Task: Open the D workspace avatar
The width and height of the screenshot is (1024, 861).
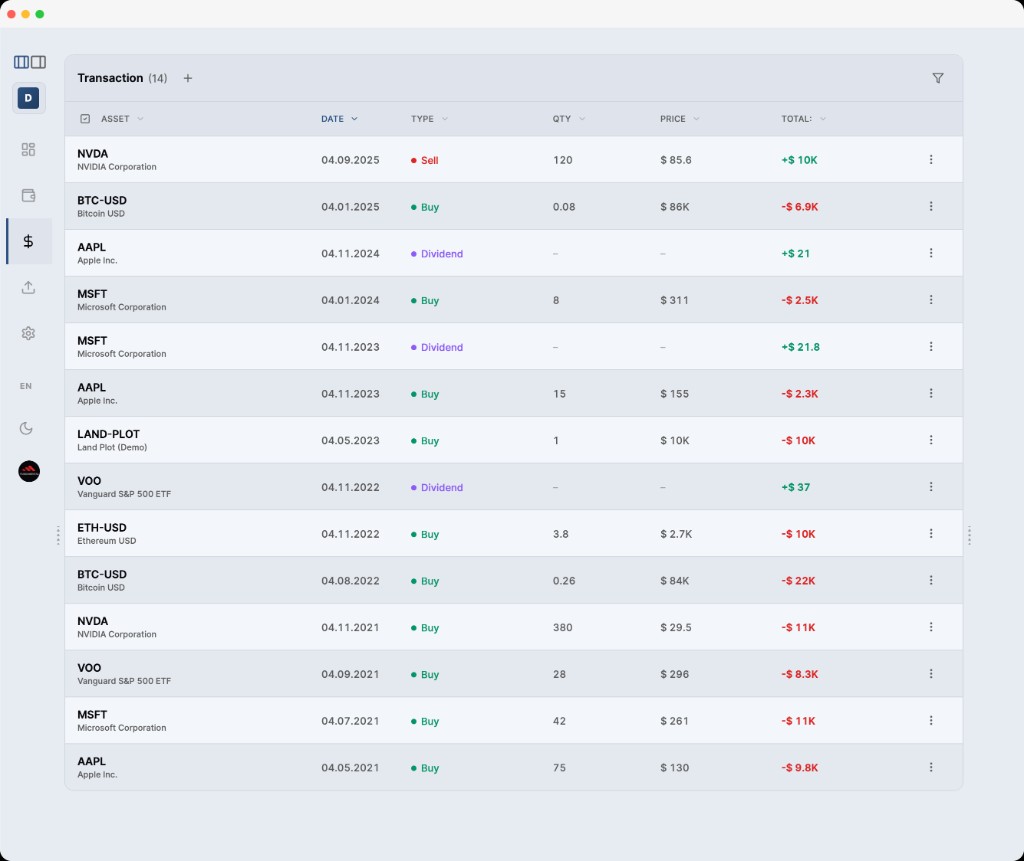Action: coord(28,98)
